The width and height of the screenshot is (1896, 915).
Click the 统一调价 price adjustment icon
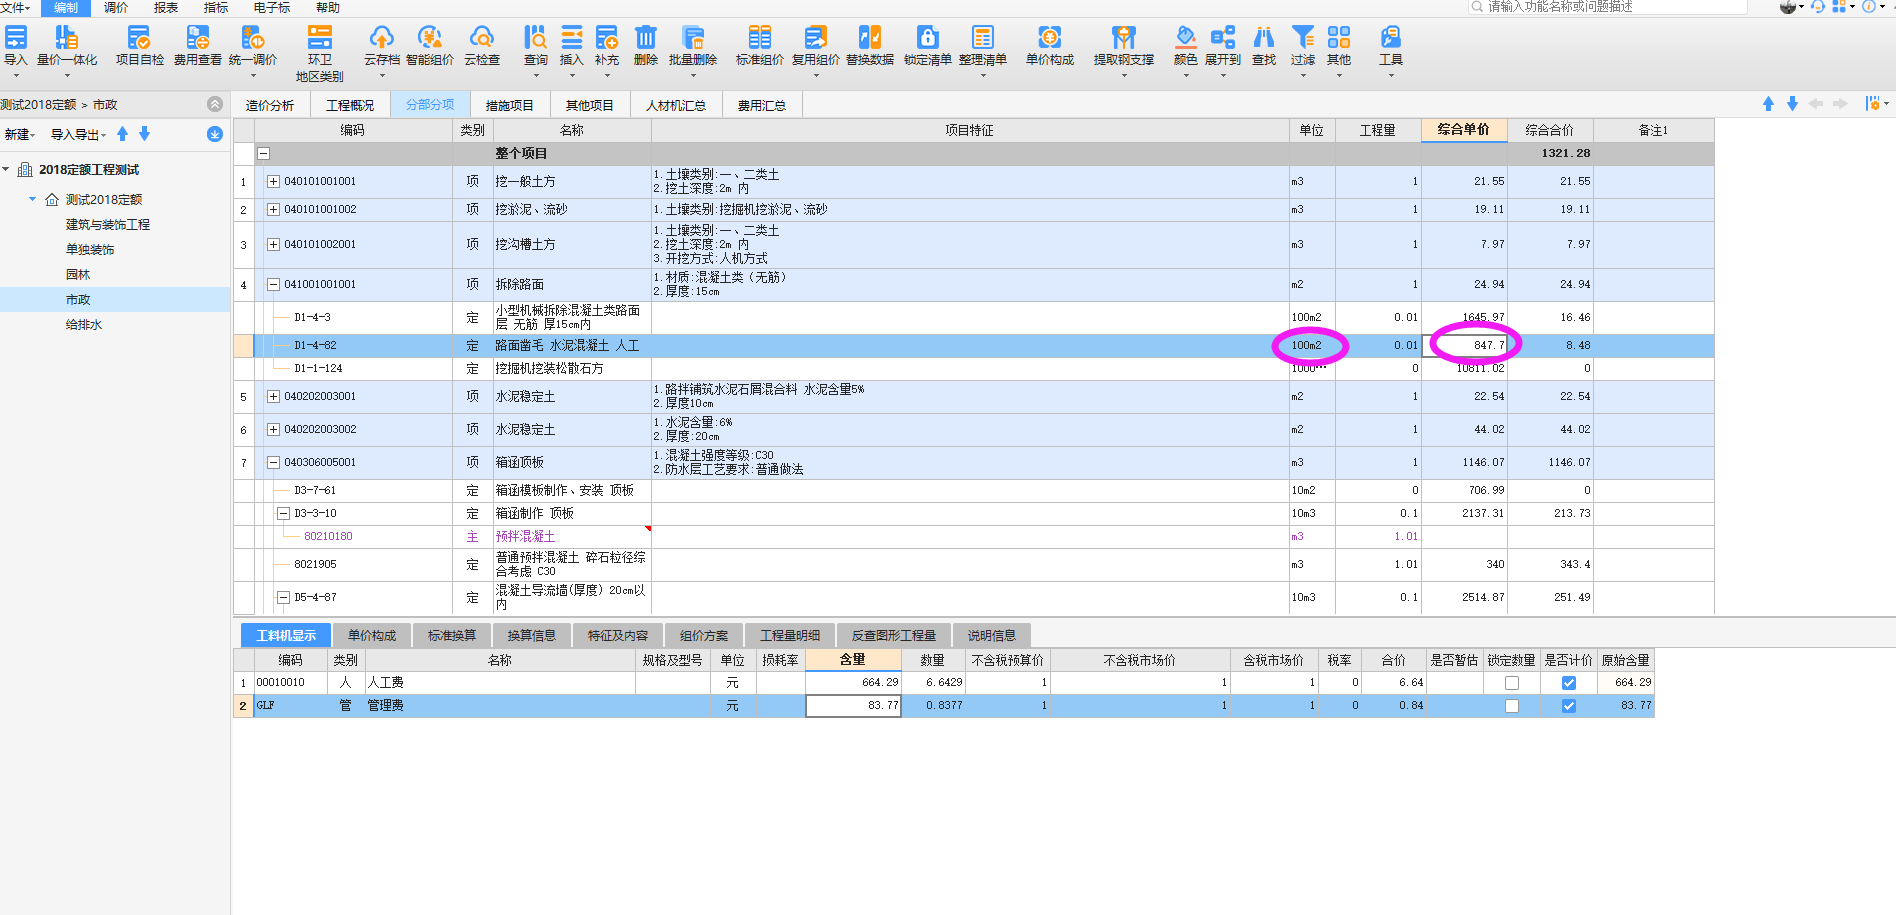[252, 38]
